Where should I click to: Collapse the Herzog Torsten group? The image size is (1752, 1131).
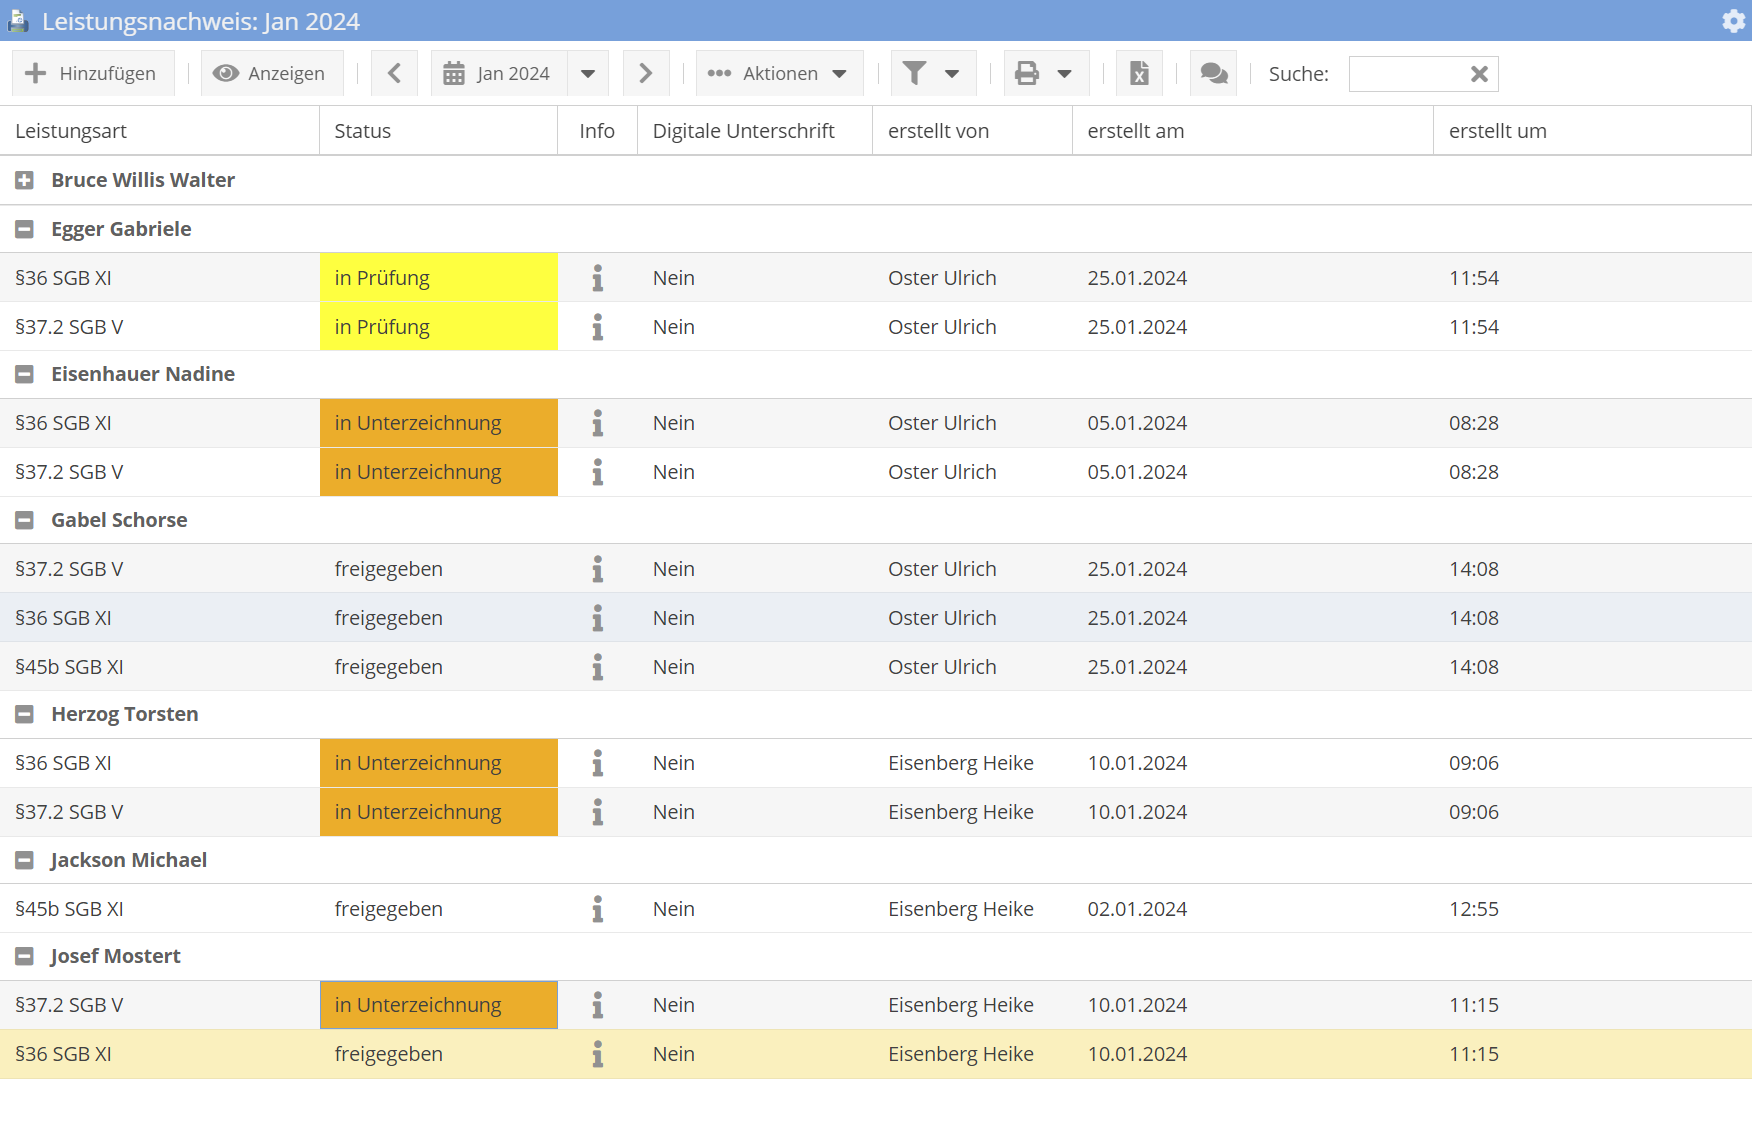click(x=25, y=714)
